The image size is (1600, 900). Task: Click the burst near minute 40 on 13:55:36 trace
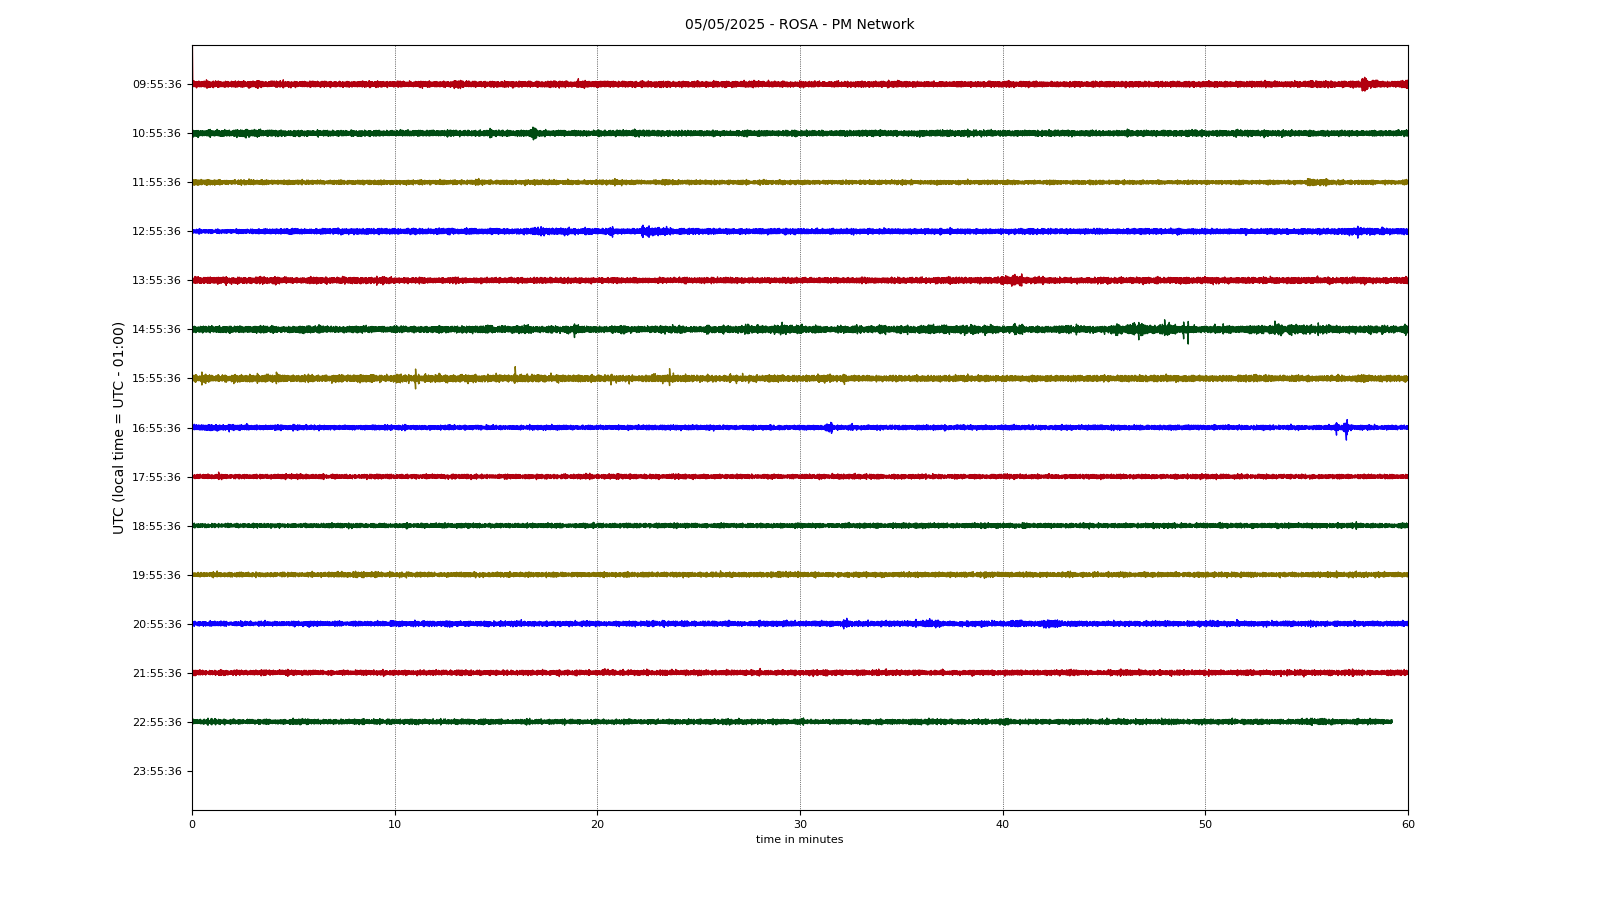coord(1014,280)
